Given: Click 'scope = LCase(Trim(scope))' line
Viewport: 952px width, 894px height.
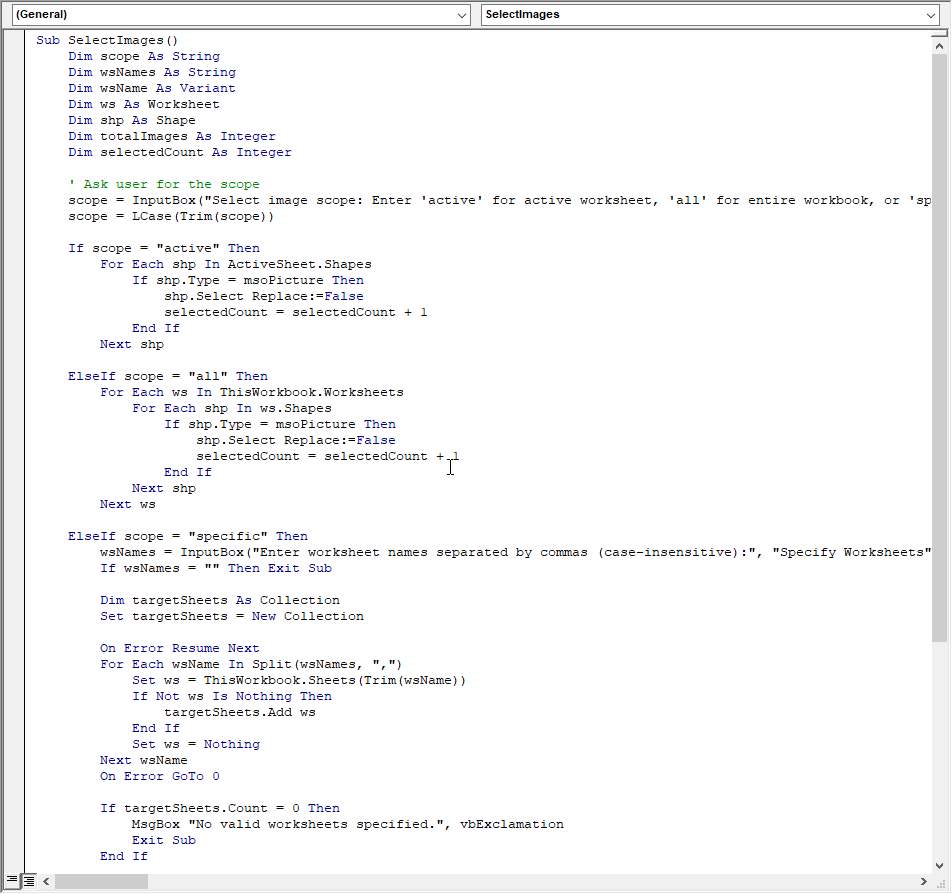Looking at the screenshot, I should click(x=171, y=217).
